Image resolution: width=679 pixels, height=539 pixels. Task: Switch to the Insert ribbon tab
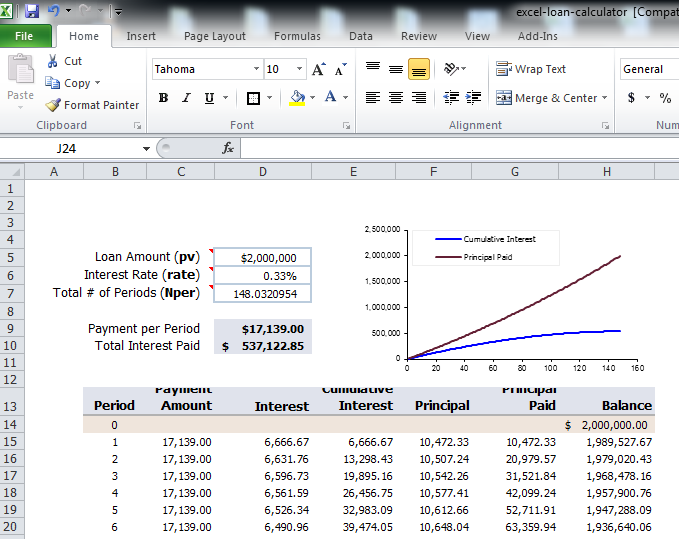(x=141, y=36)
